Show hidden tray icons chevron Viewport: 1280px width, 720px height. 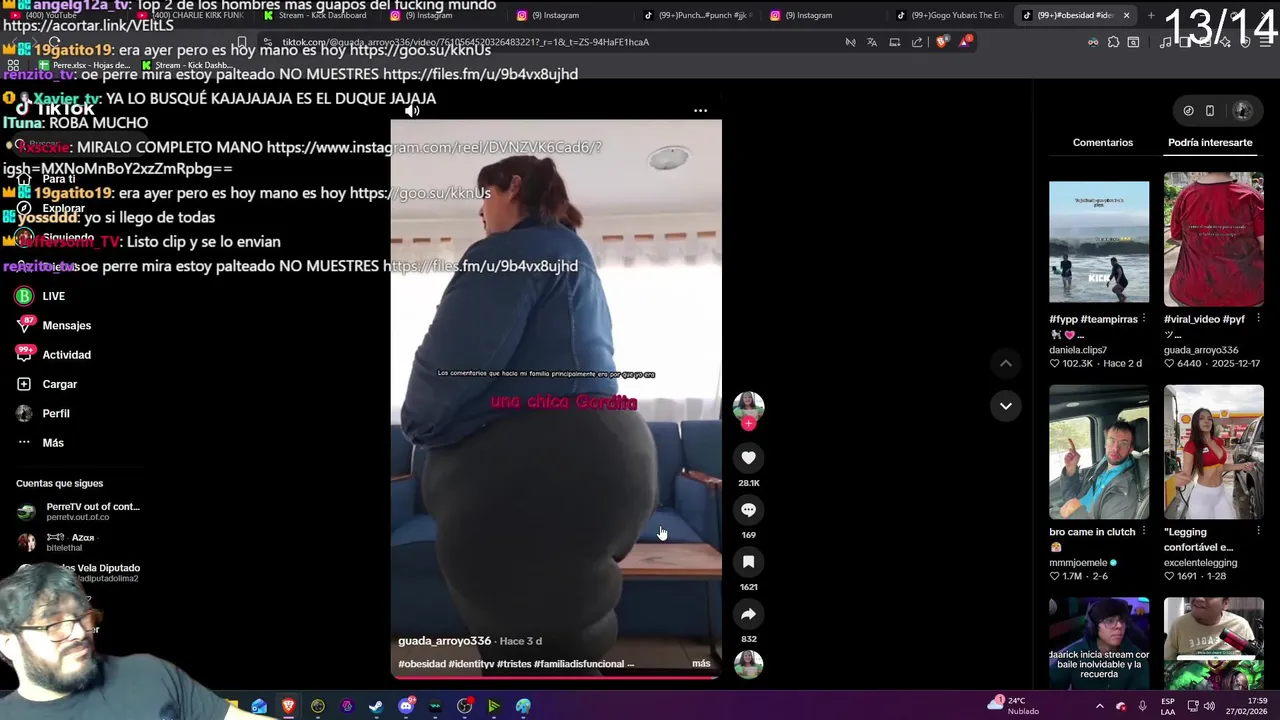[x=1099, y=706]
